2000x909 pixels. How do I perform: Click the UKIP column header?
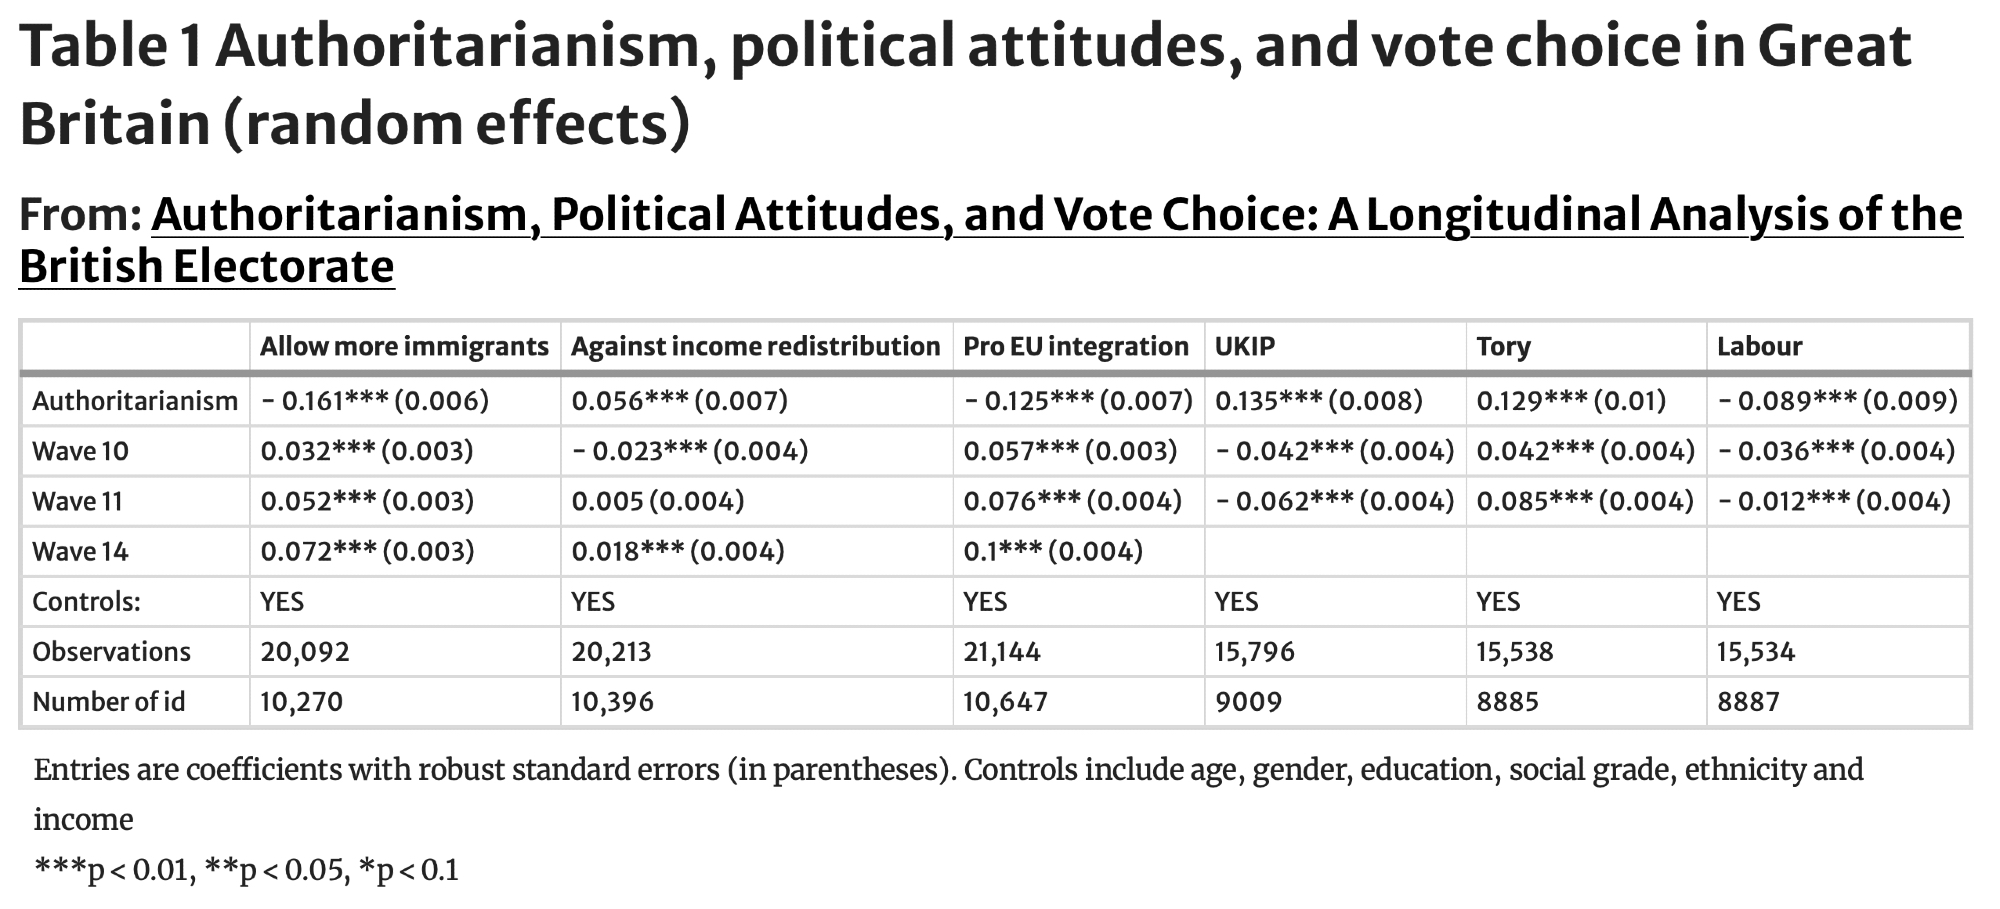click(x=1244, y=347)
